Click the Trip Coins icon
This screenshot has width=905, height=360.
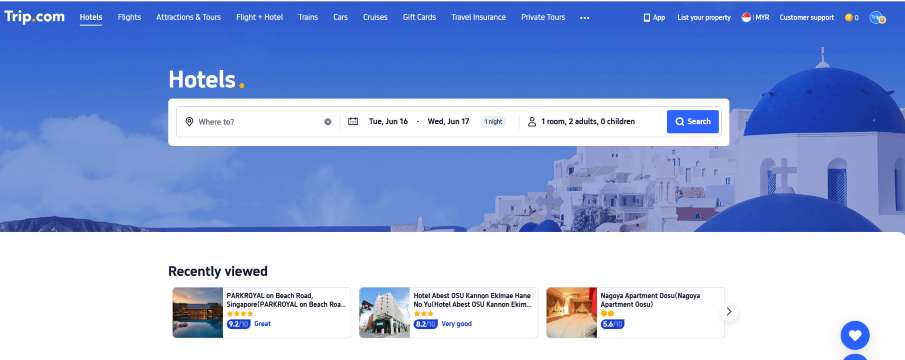pos(848,17)
